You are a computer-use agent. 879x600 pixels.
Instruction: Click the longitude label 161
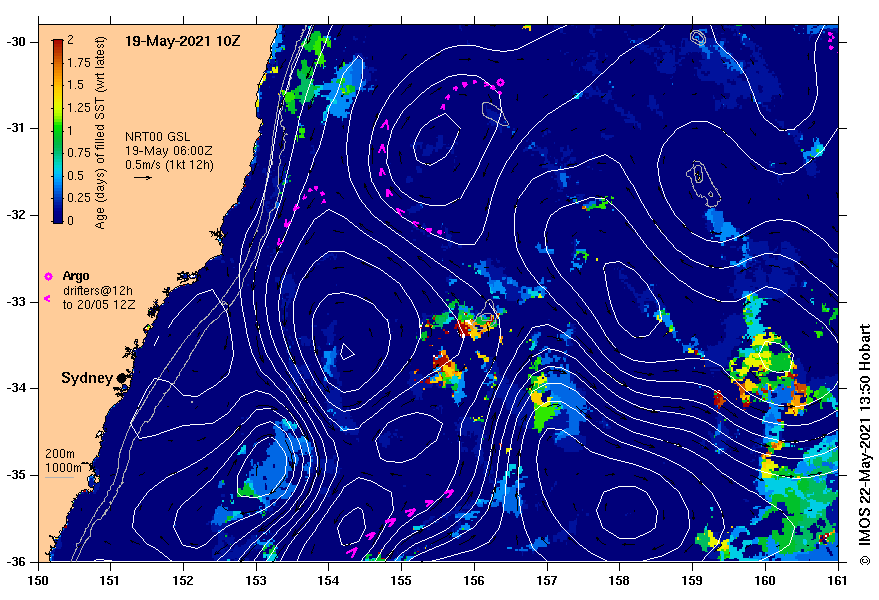[838, 580]
